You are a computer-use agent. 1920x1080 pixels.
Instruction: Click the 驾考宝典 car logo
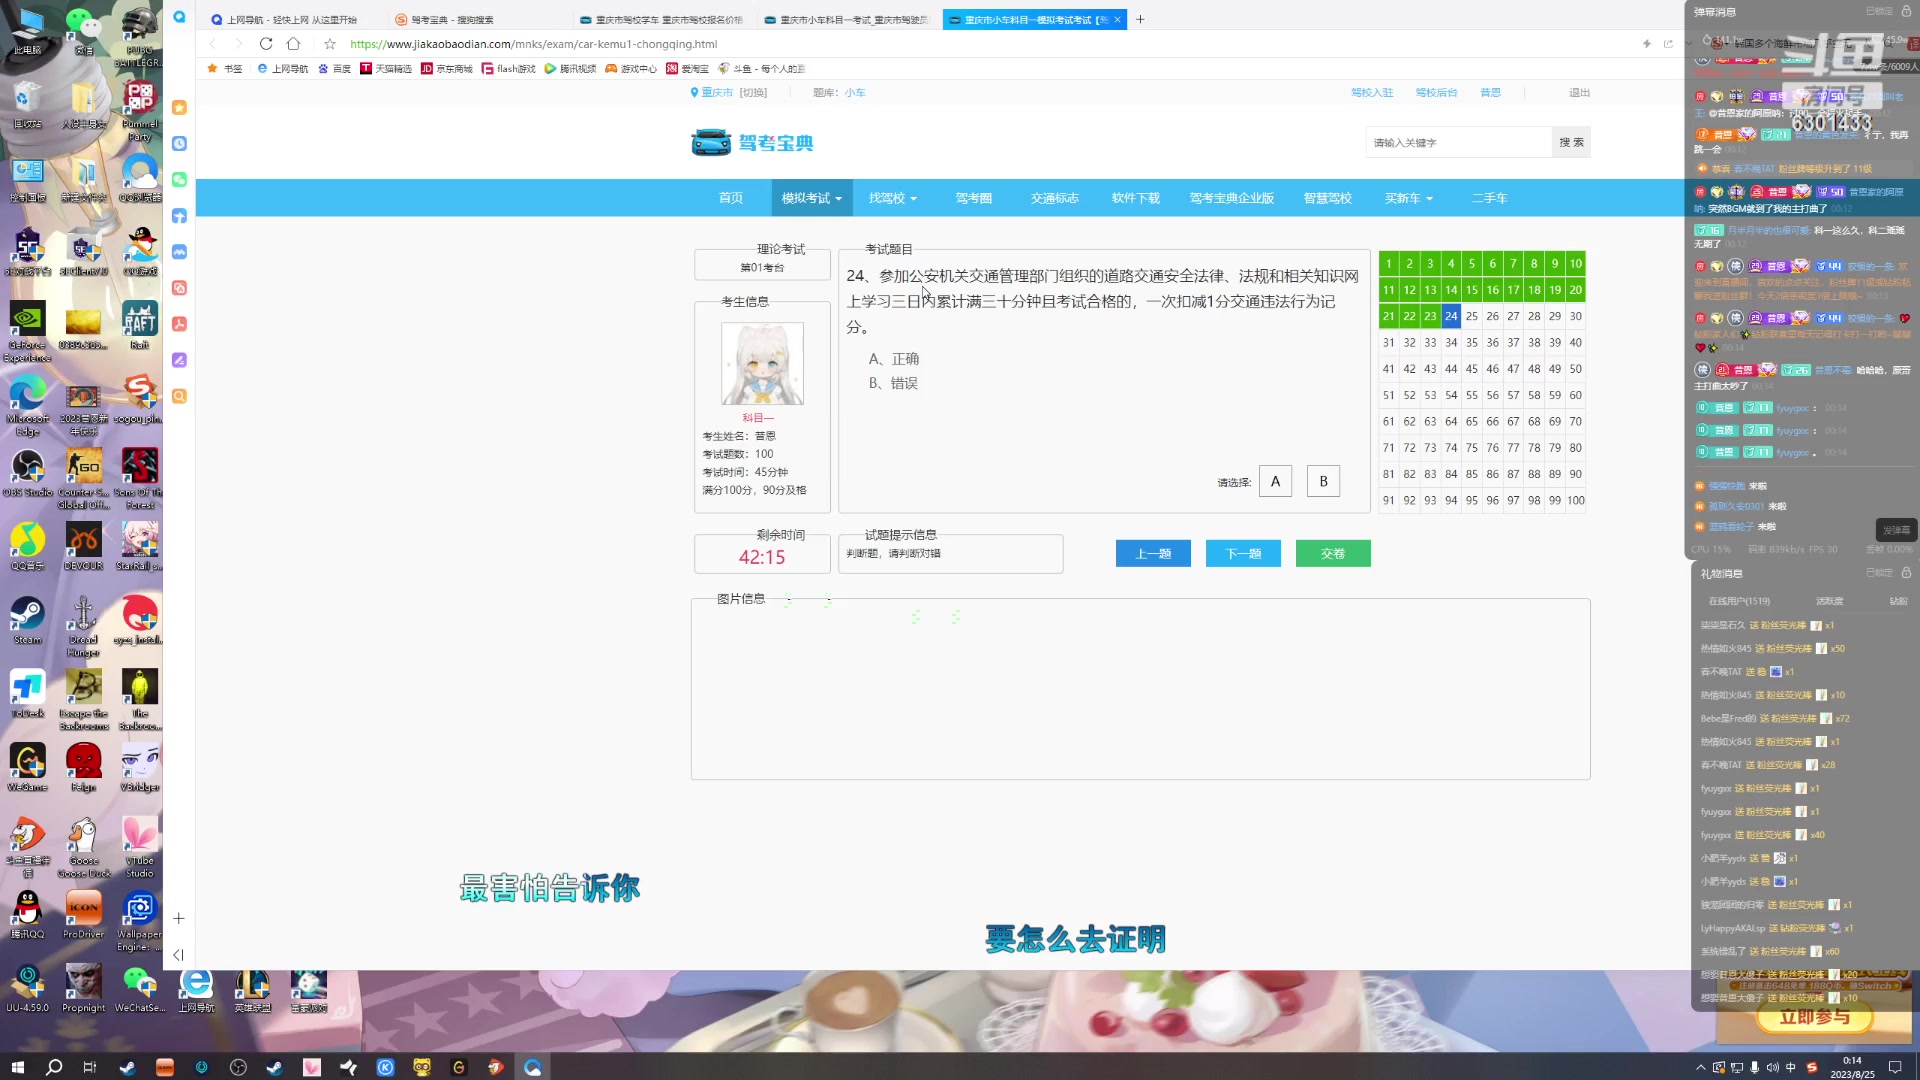711,142
